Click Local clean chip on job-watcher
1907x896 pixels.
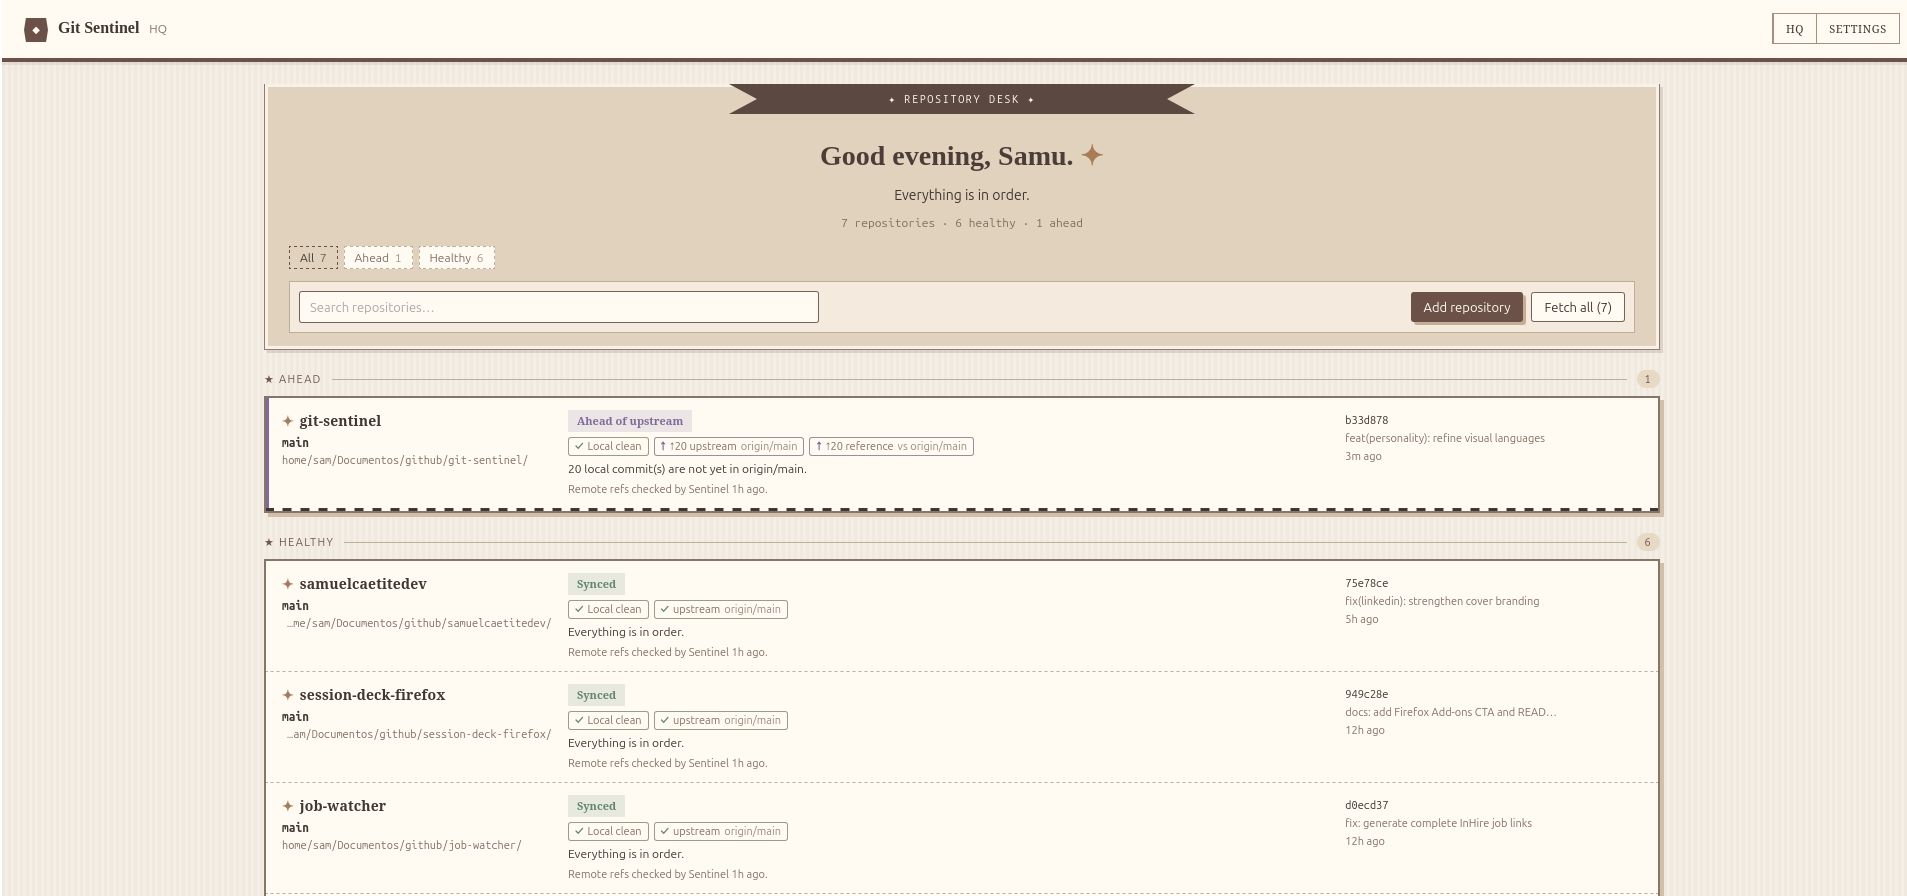click(608, 831)
